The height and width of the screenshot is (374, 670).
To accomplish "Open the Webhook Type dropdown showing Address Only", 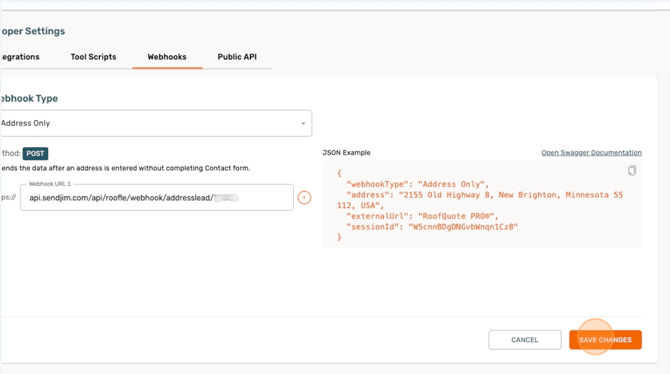I will [x=156, y=123].
